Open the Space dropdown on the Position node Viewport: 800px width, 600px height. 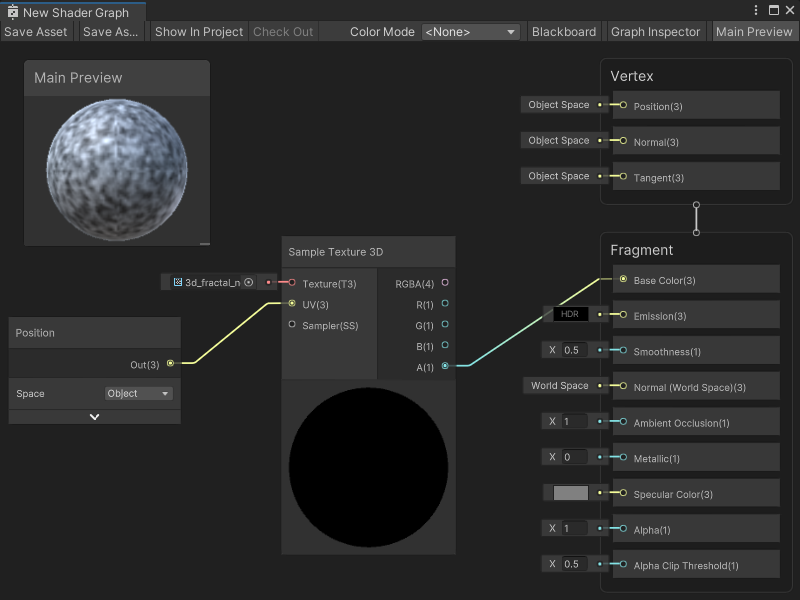(138, 393)
